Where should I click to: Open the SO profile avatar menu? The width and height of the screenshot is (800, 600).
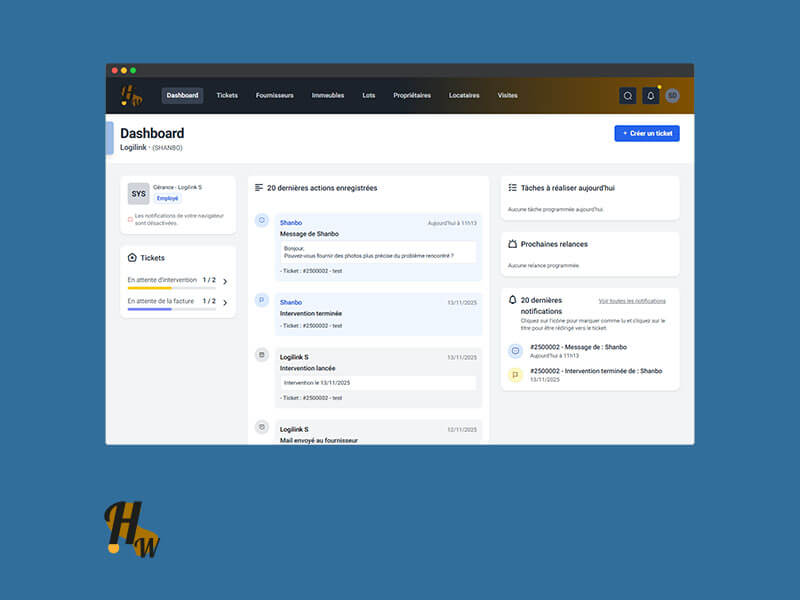coord(672,96)
